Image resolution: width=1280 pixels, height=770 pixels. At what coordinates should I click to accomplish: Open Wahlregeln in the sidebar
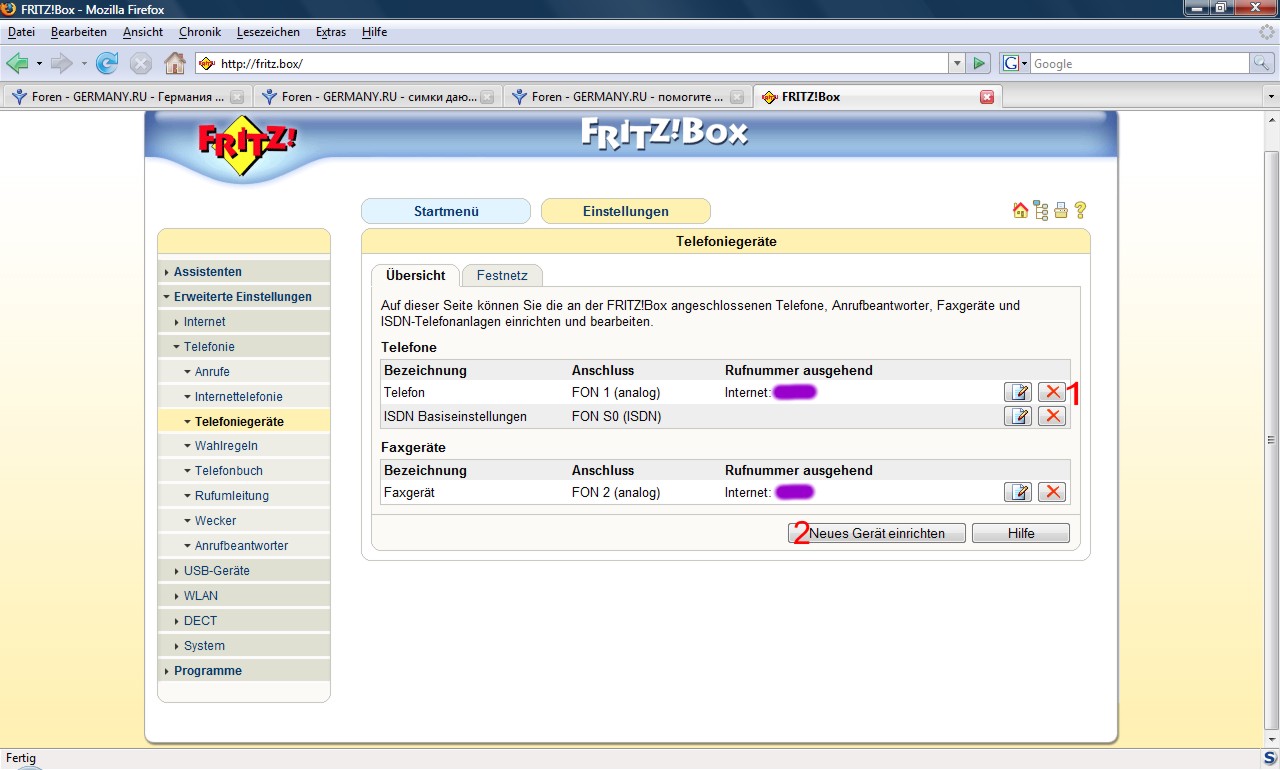(226, 446)
